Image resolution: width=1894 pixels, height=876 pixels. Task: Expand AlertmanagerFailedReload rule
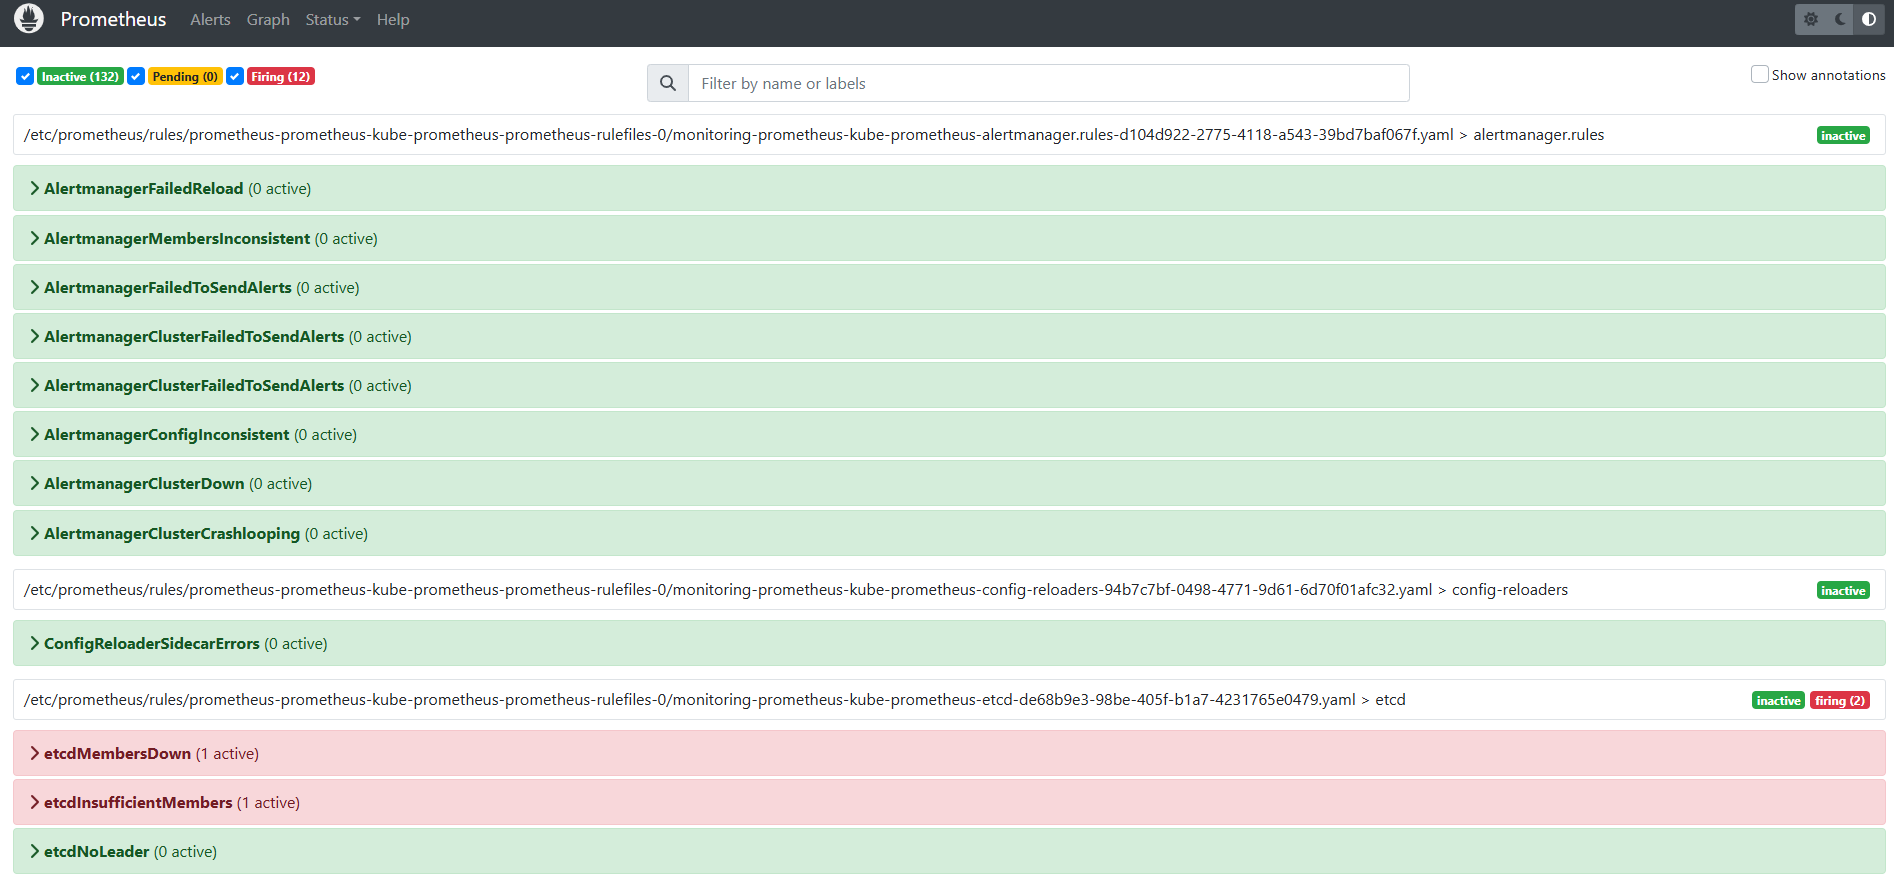pos(949,188)
